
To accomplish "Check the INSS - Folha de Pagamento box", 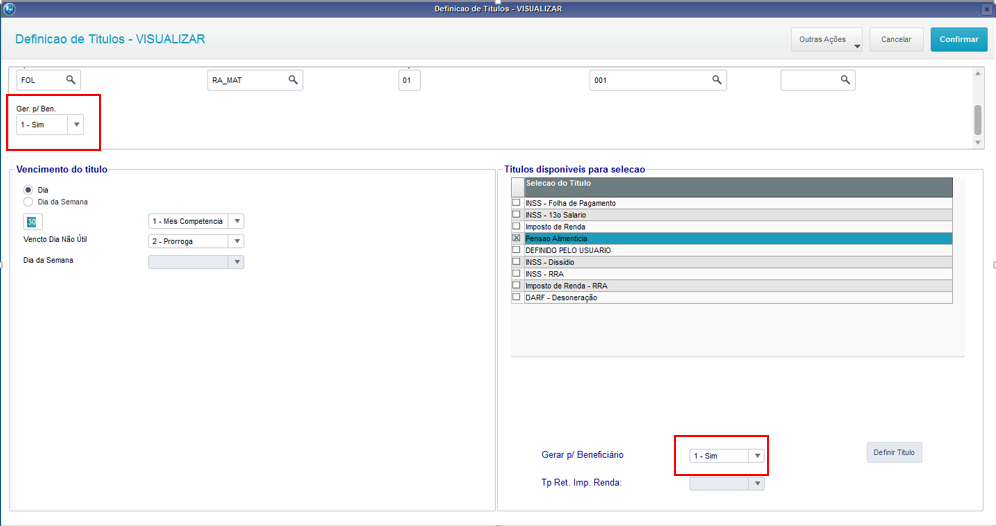I will pyautogui.click(x=516, y=203).
